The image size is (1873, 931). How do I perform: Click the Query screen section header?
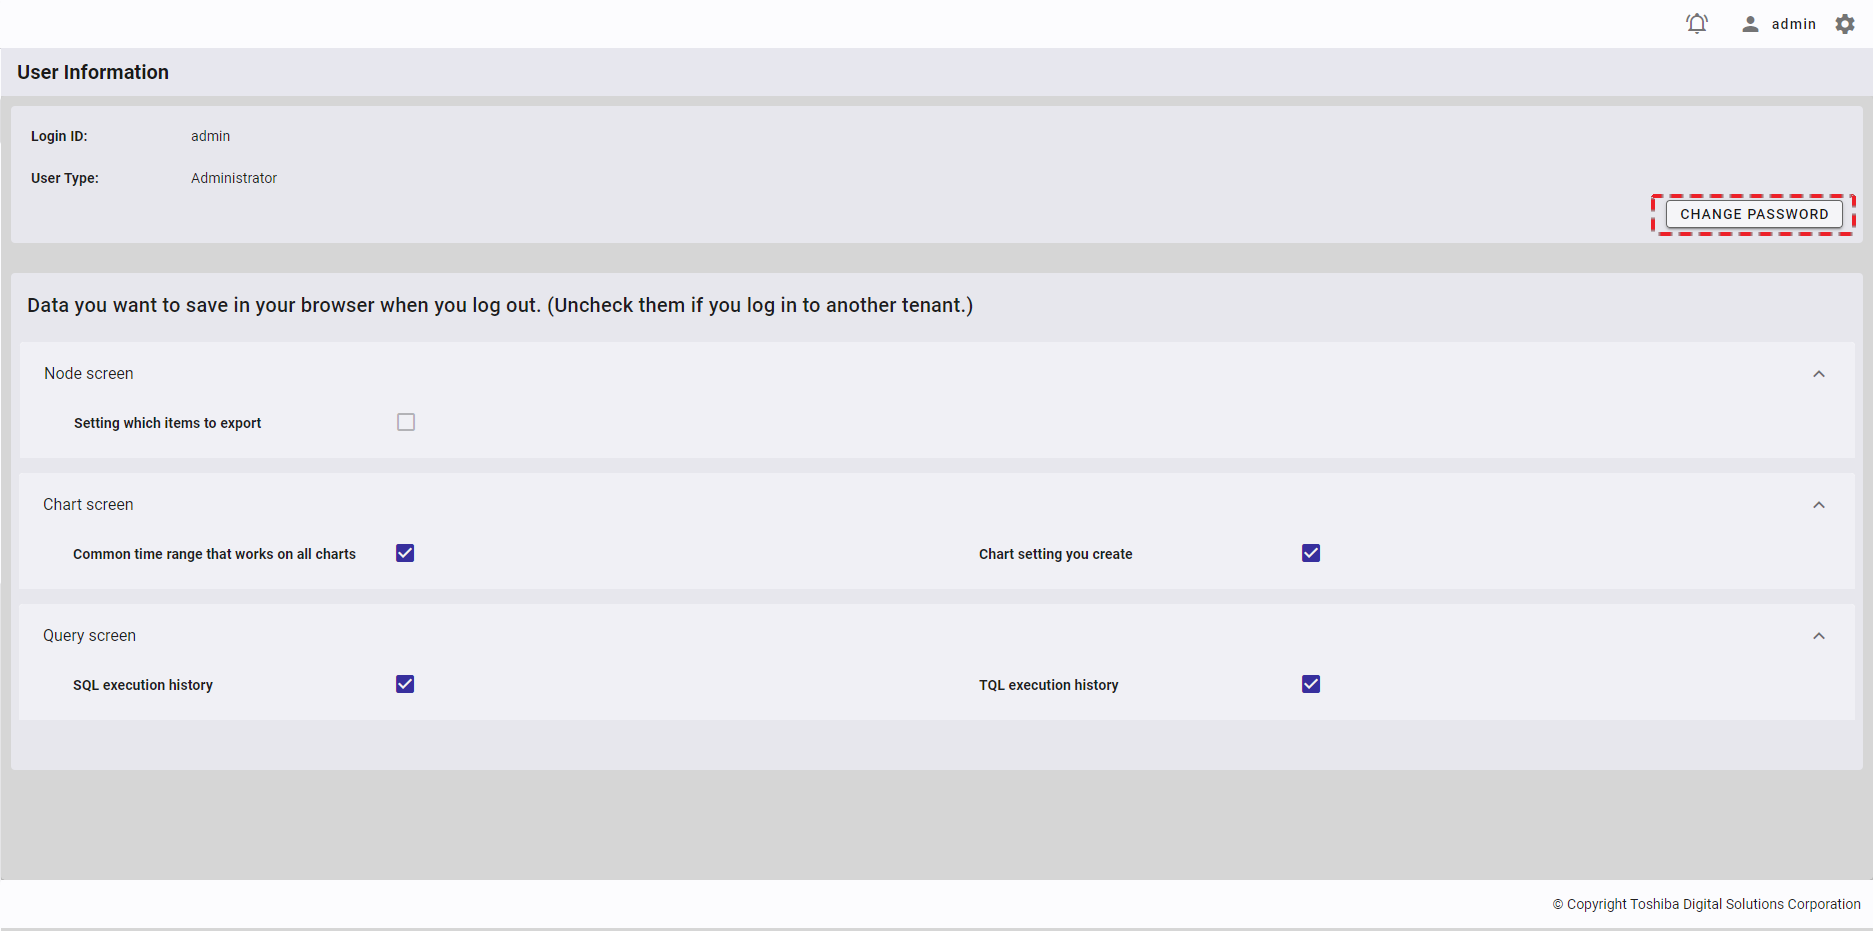pos(89,635)
